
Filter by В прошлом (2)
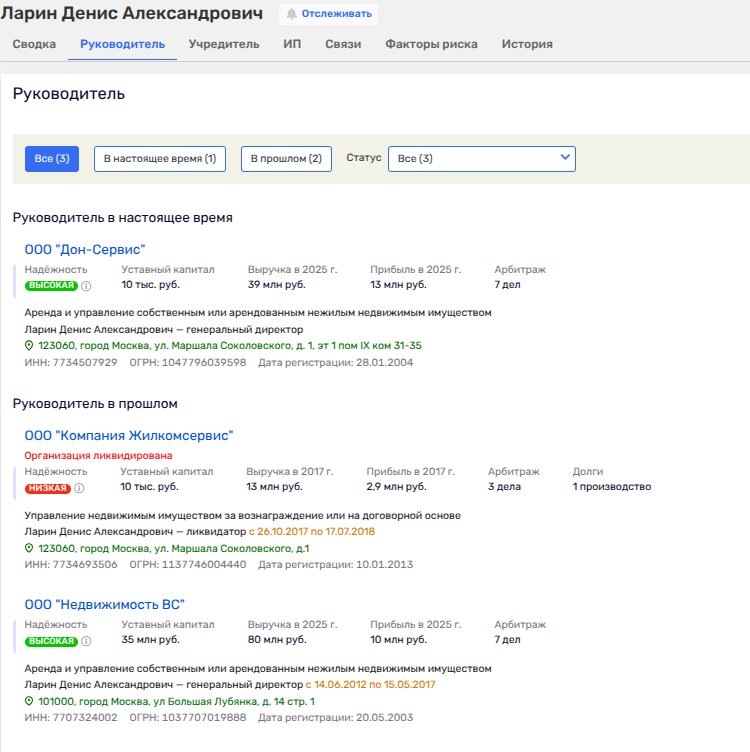[x=286, y=159]
